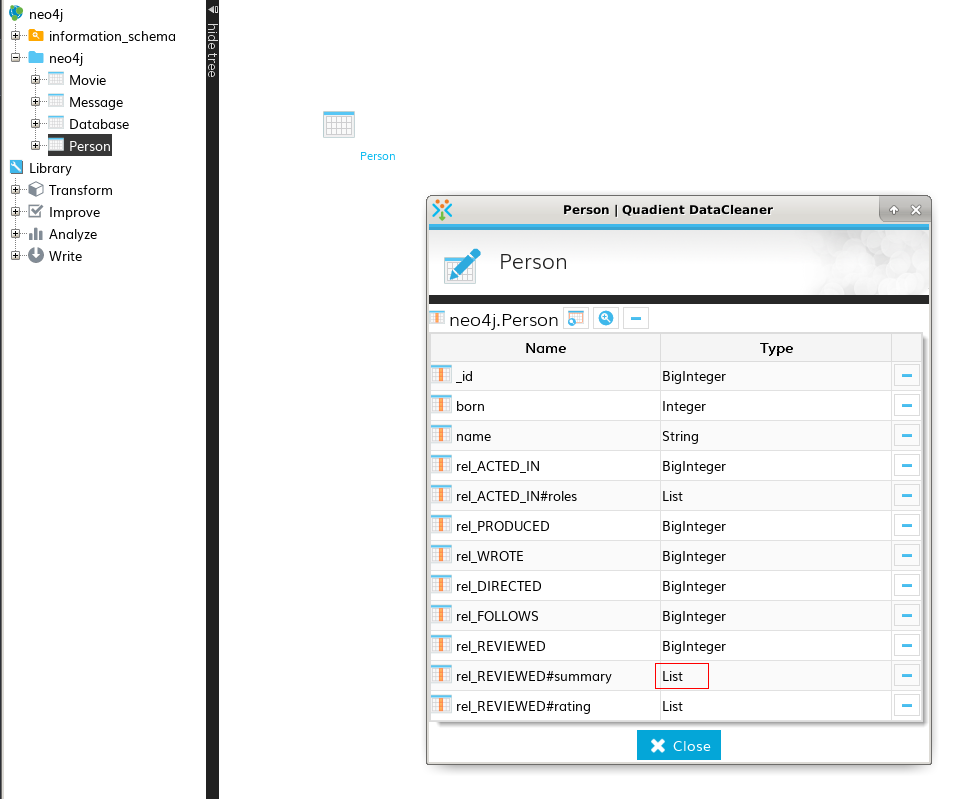Click the up arrow in dialog title bar
953x799 pixels.
(893, 210)
